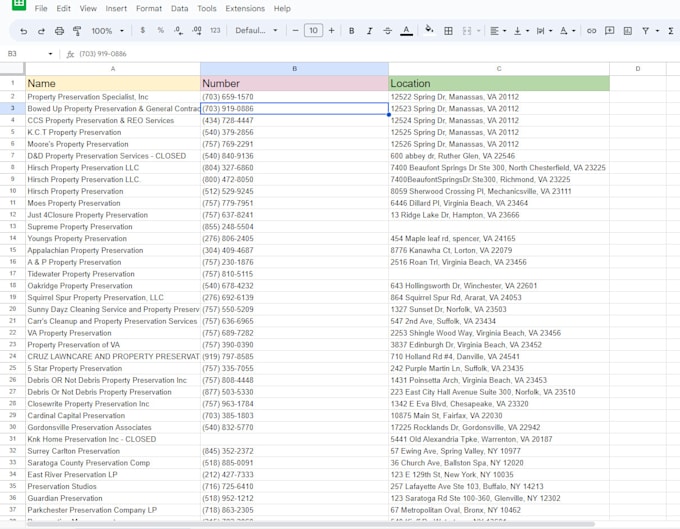This screenshot has width=680, height=529.
Task: Open the Insert menu
Action: (x=116, y=8)
